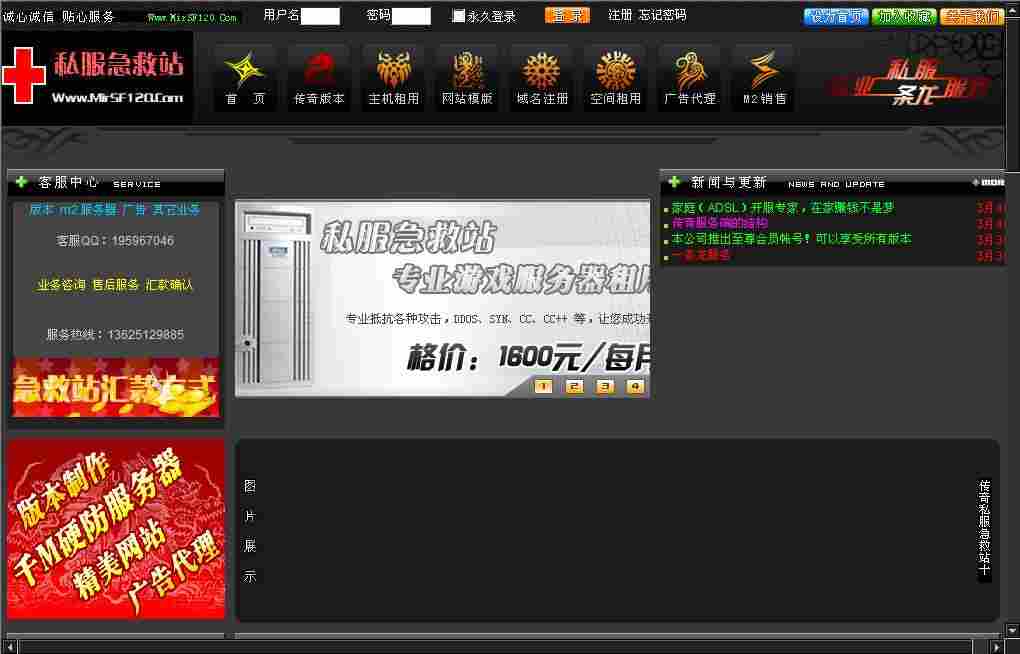
Task: Click the horizontal scrollbar at page bottom
Action: coord(500,647)
